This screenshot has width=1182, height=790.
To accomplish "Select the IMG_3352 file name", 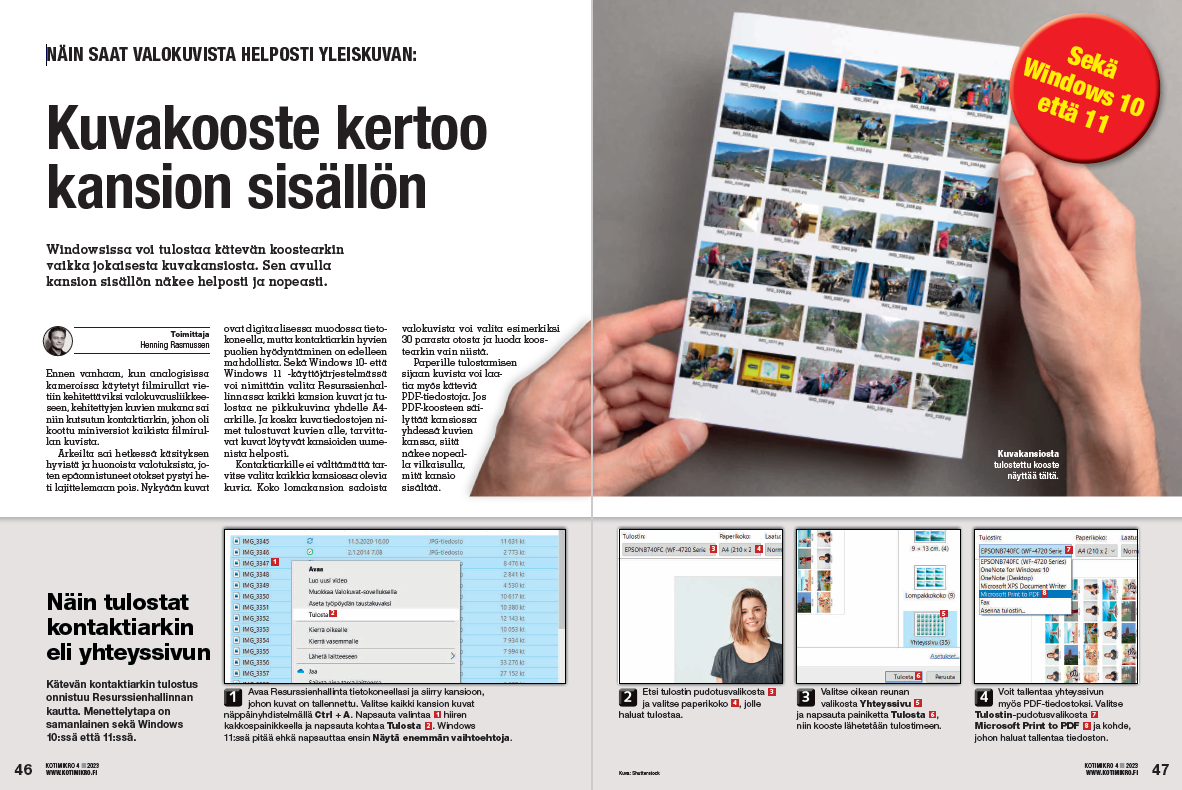I will click(256, 618).
